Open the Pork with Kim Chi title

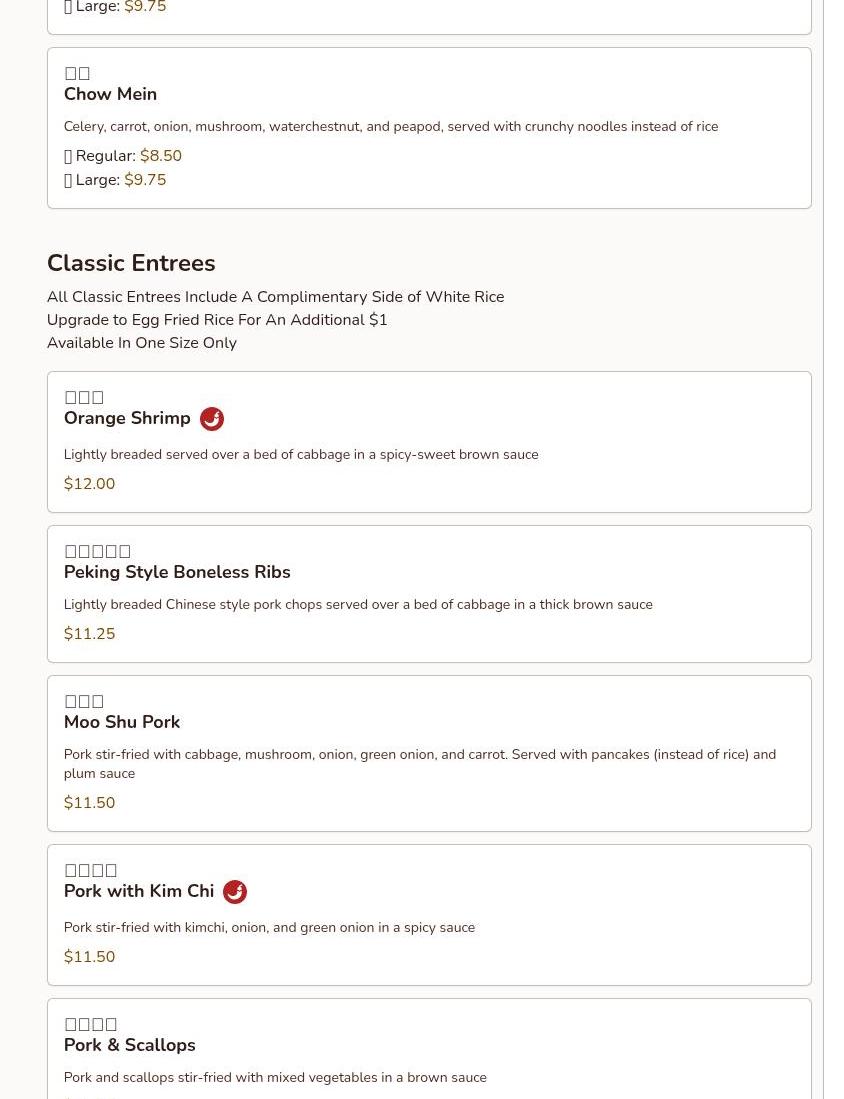tap(139, 891)
